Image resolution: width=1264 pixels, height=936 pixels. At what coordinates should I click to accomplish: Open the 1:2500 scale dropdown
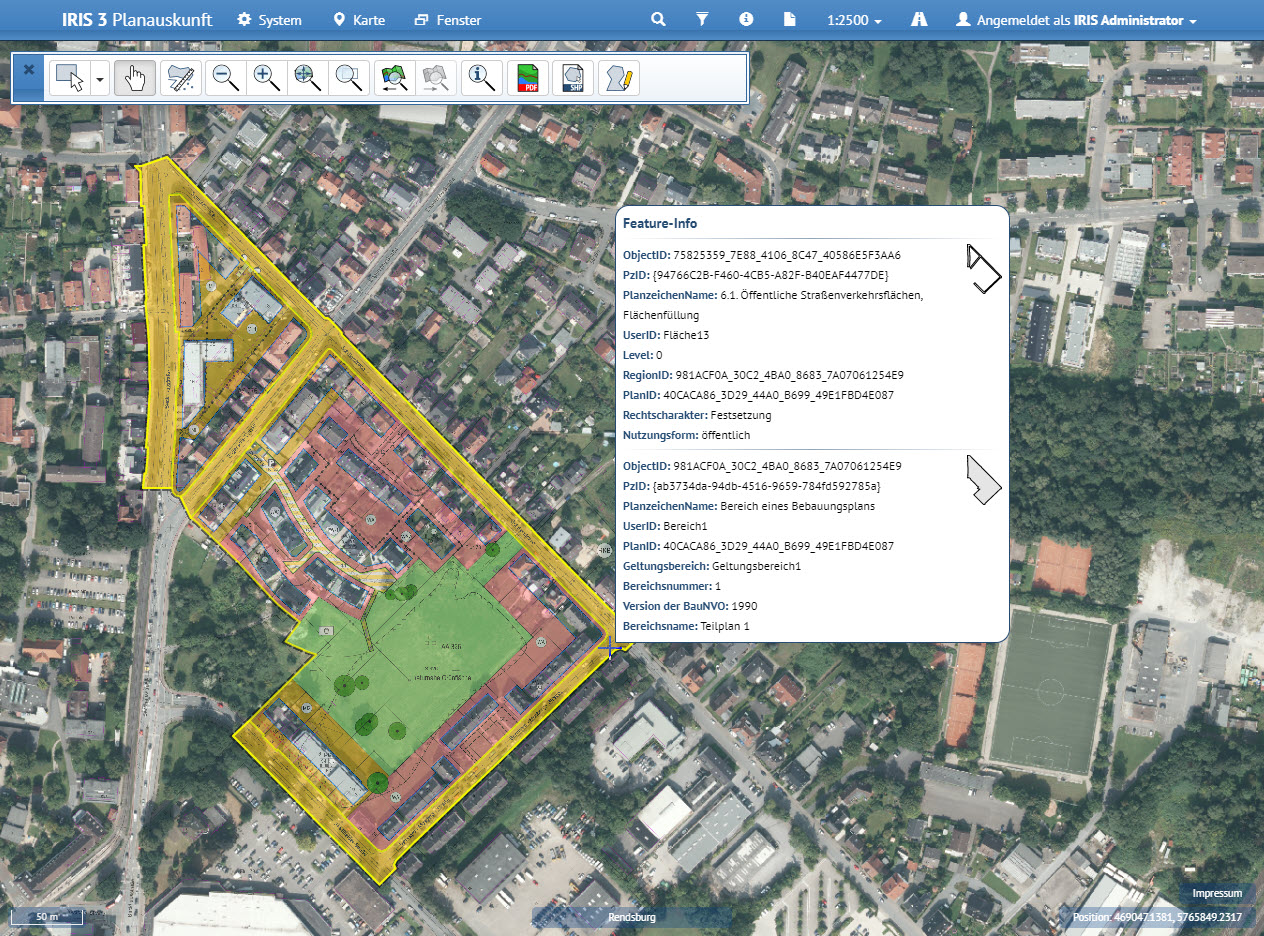854,20
